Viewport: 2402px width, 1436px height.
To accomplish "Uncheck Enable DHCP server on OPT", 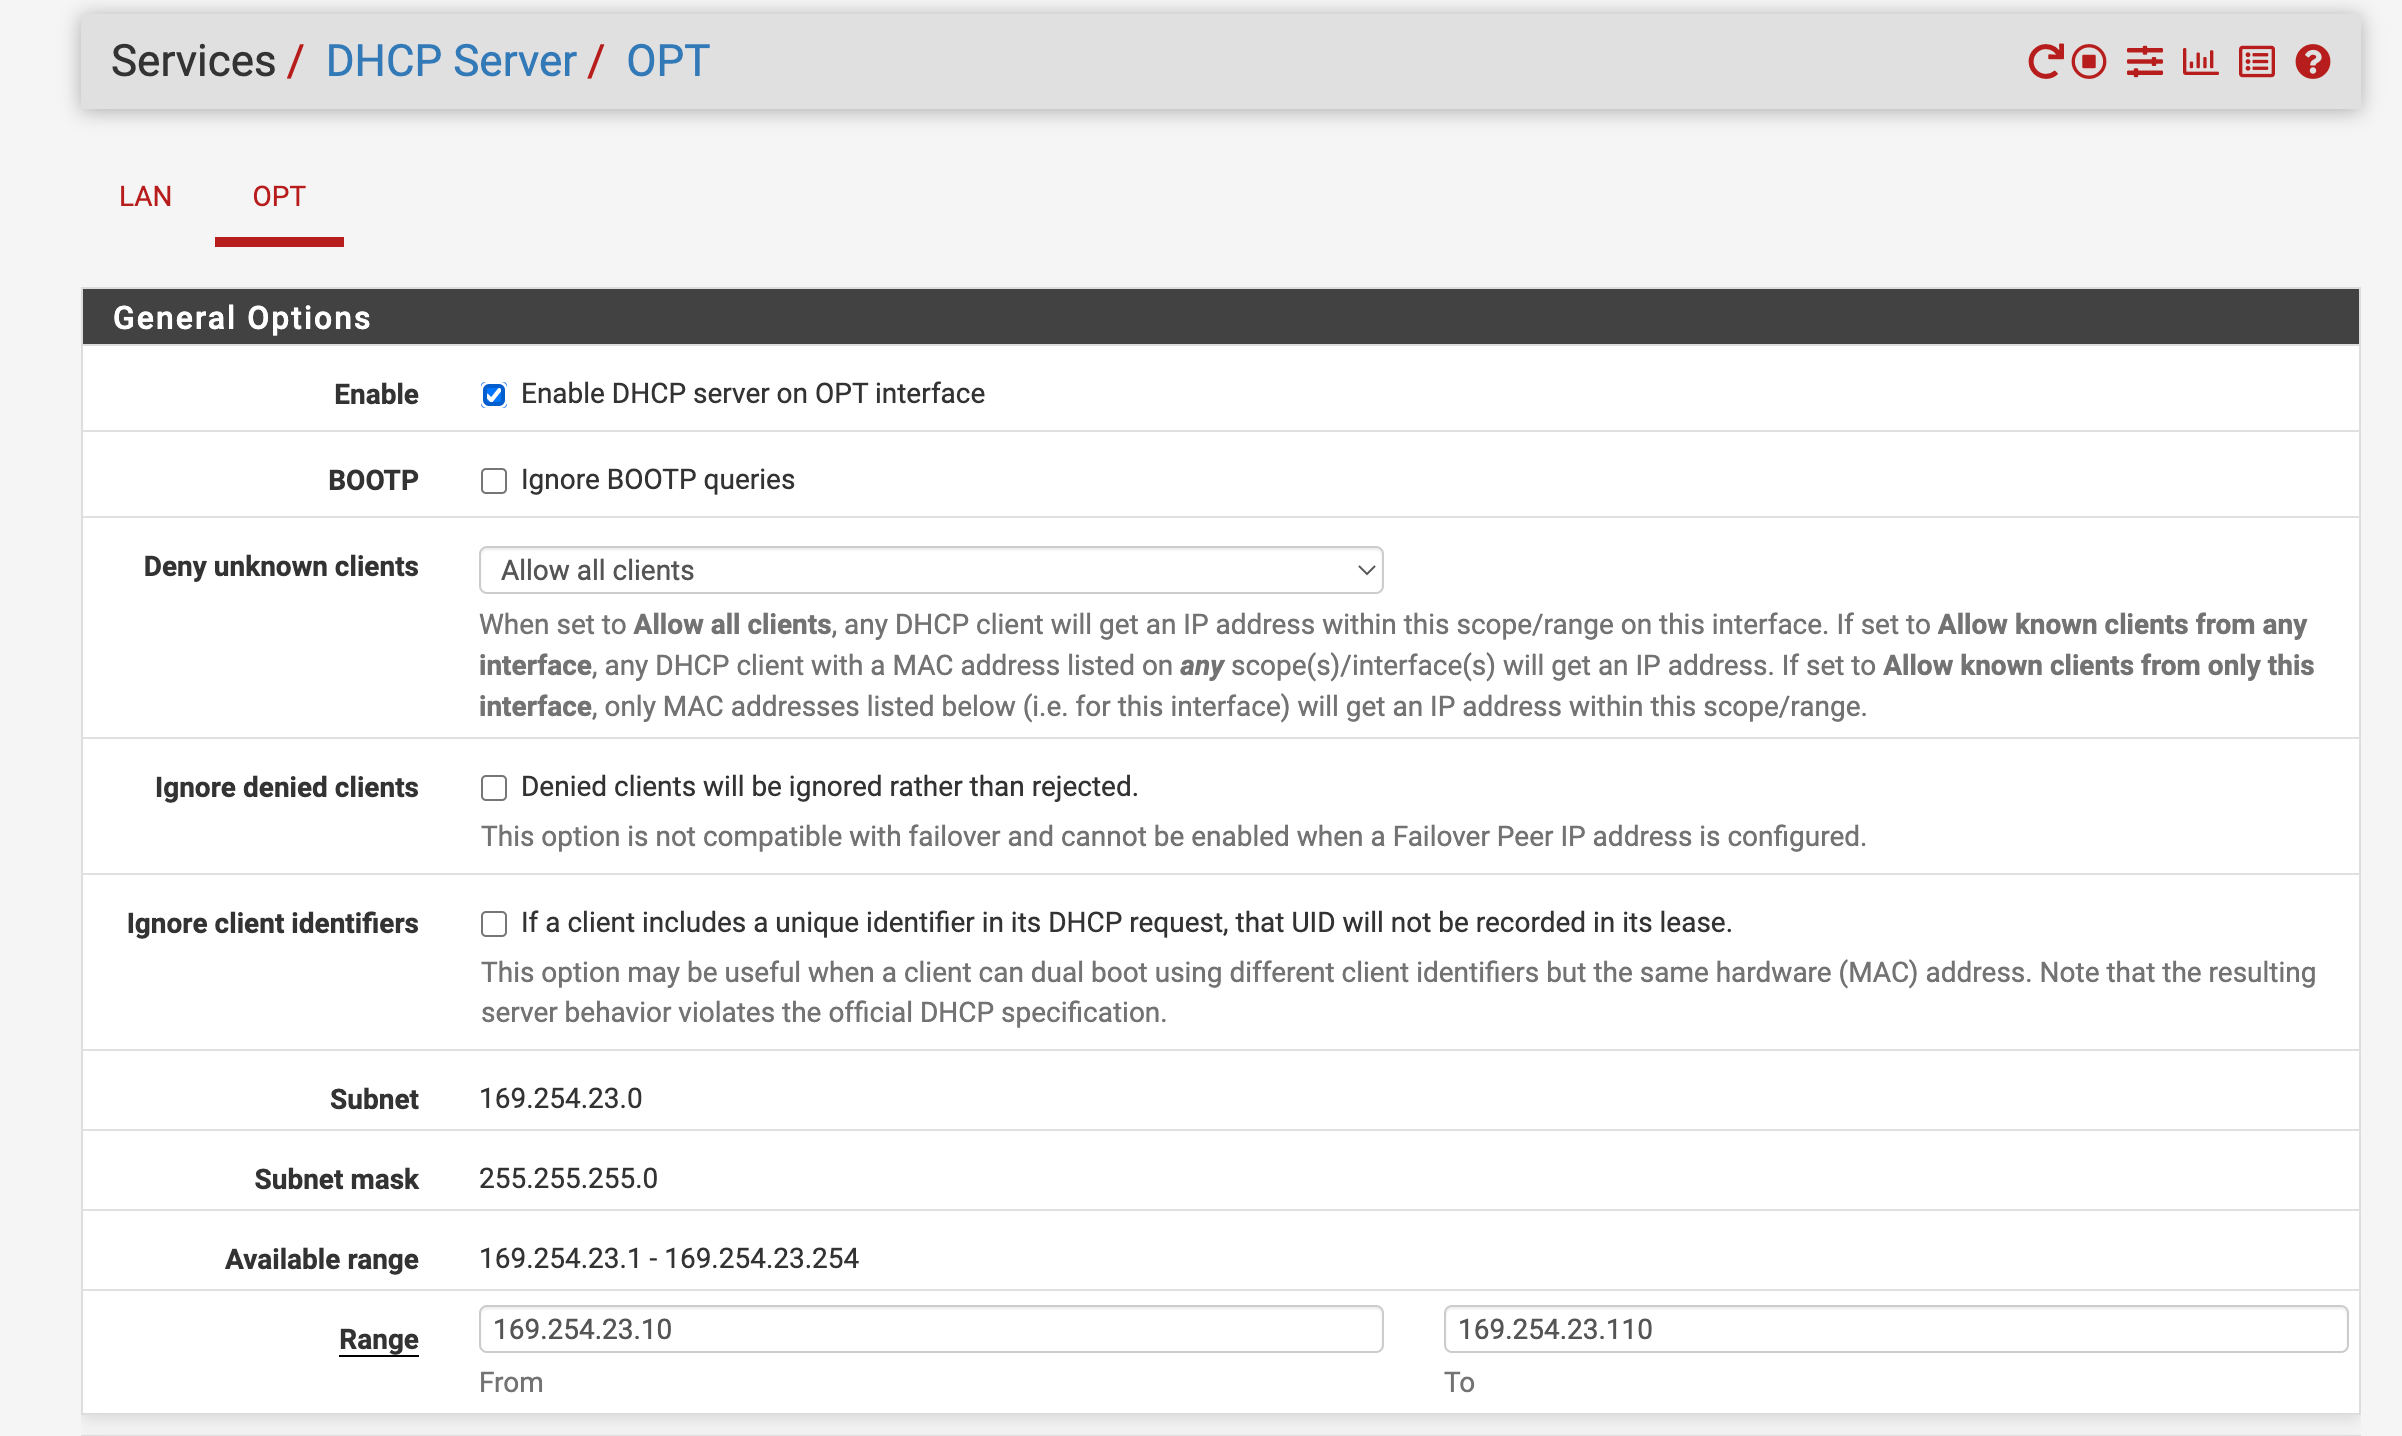I will (494, 395).
